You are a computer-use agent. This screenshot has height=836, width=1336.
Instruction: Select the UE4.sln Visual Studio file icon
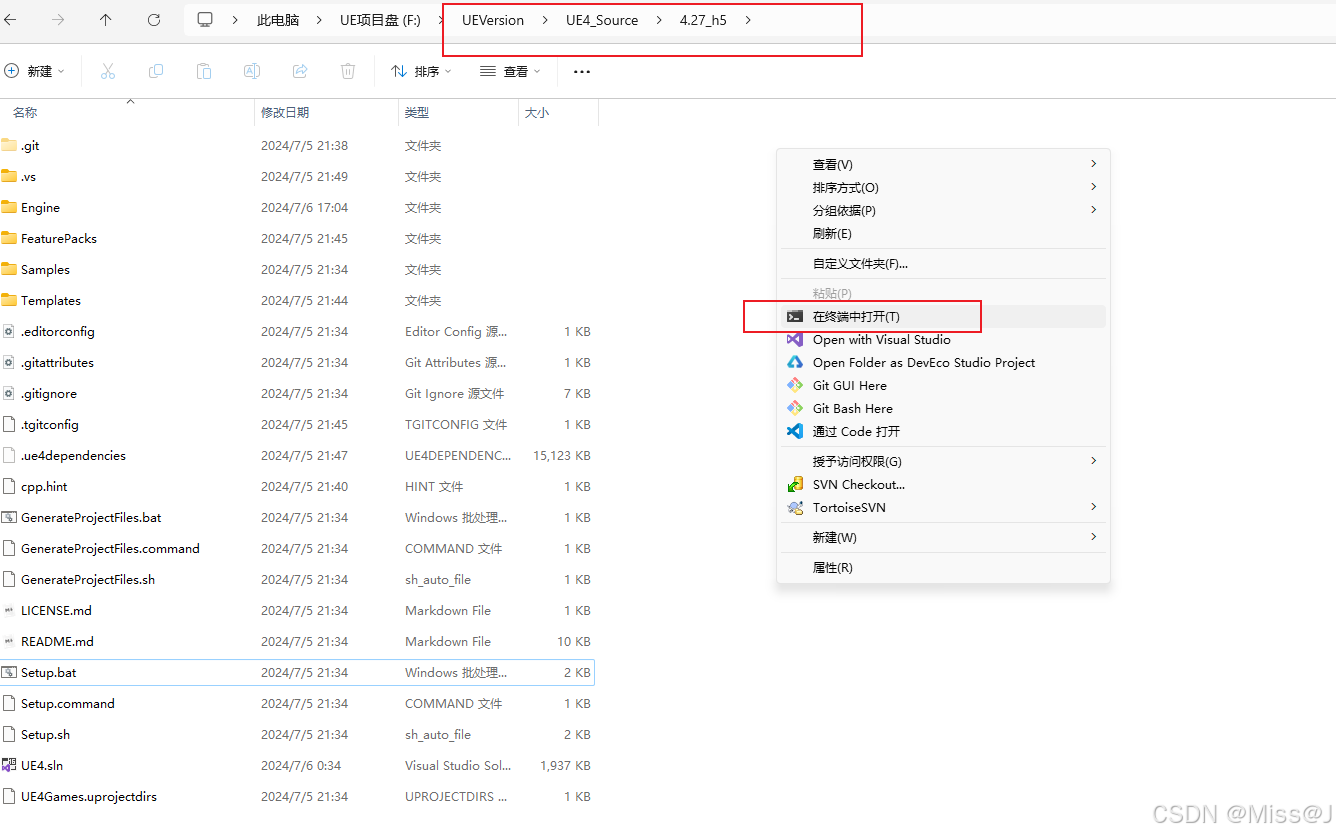pyautogui.click(x=9, y=765)
